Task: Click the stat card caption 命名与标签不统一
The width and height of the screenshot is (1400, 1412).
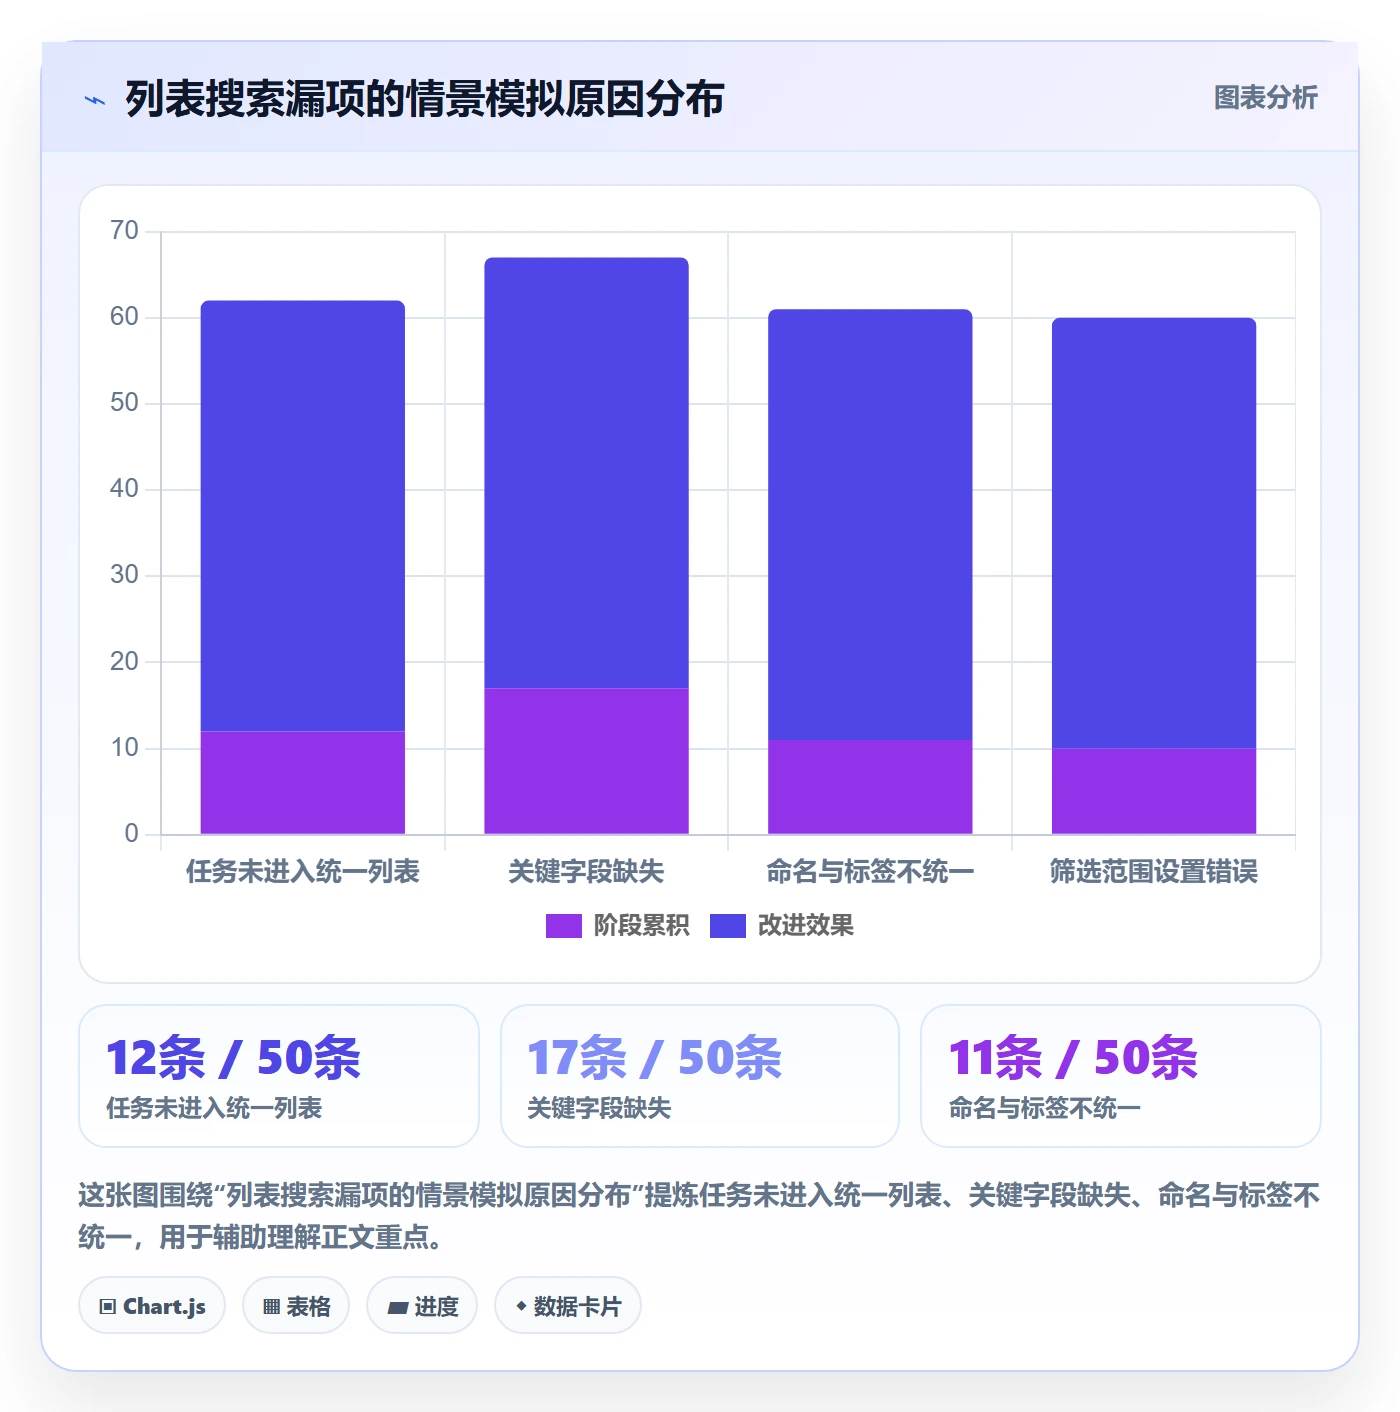Action: [1045, 1108]
